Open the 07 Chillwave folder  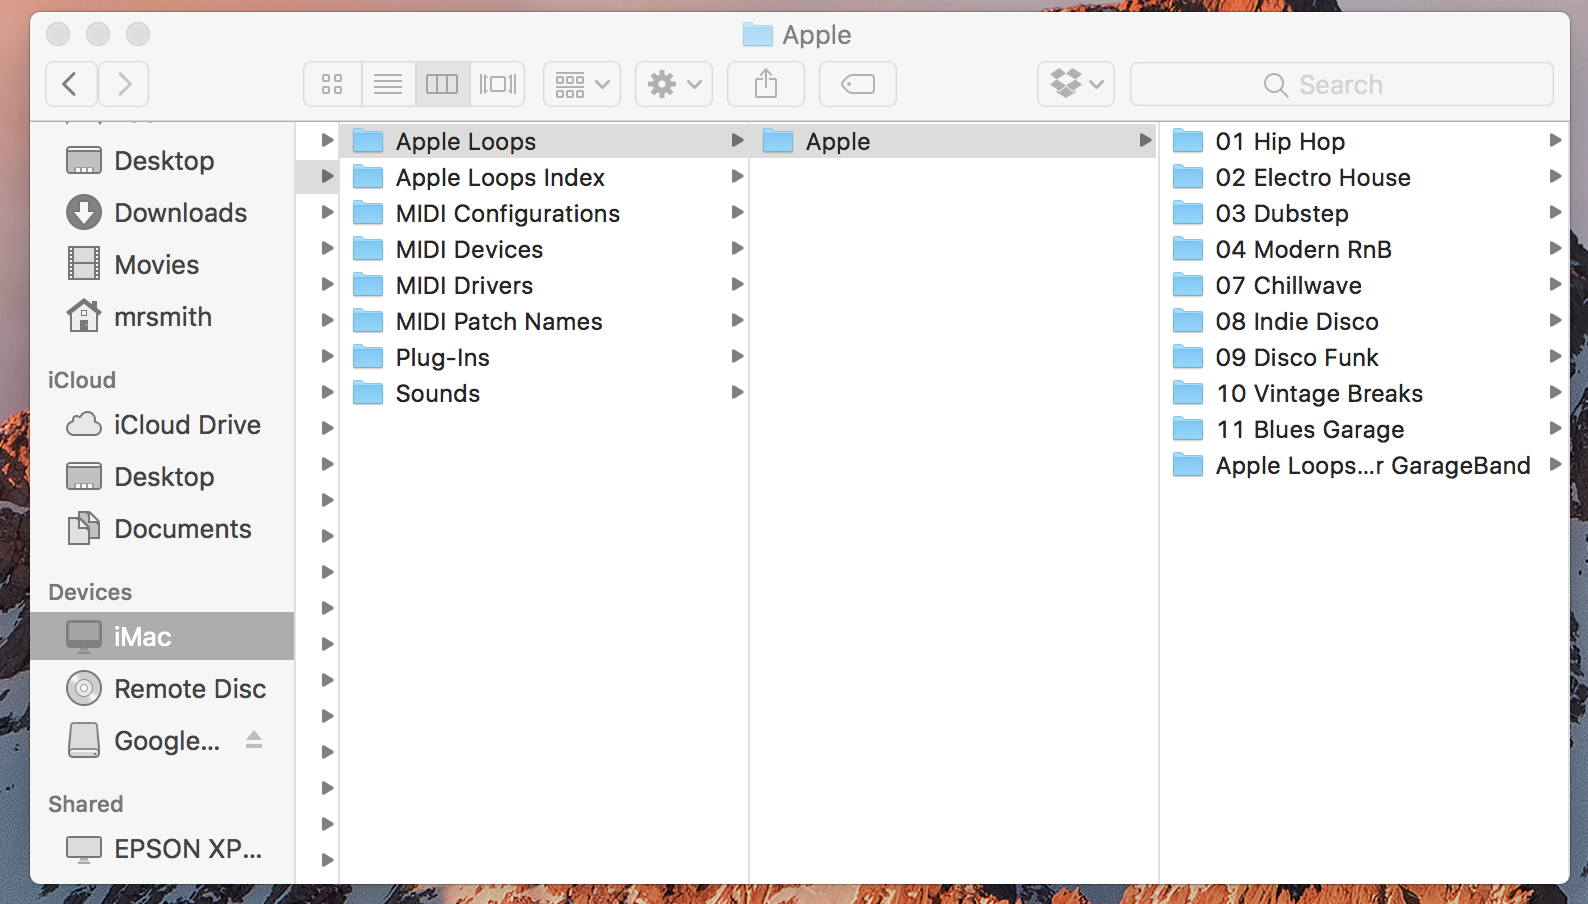coord(1365,285)
